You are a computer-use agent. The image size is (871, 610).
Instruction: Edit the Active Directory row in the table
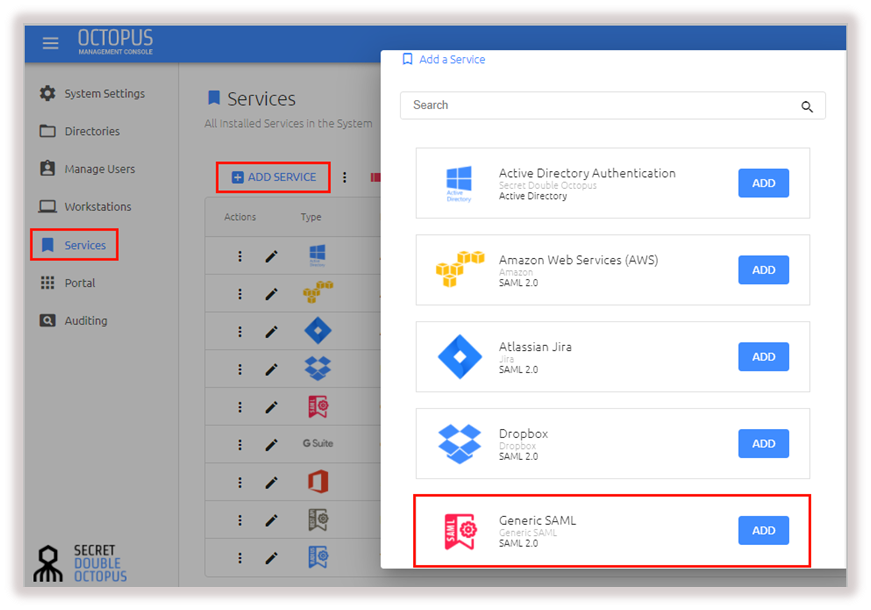click(271, 256)
